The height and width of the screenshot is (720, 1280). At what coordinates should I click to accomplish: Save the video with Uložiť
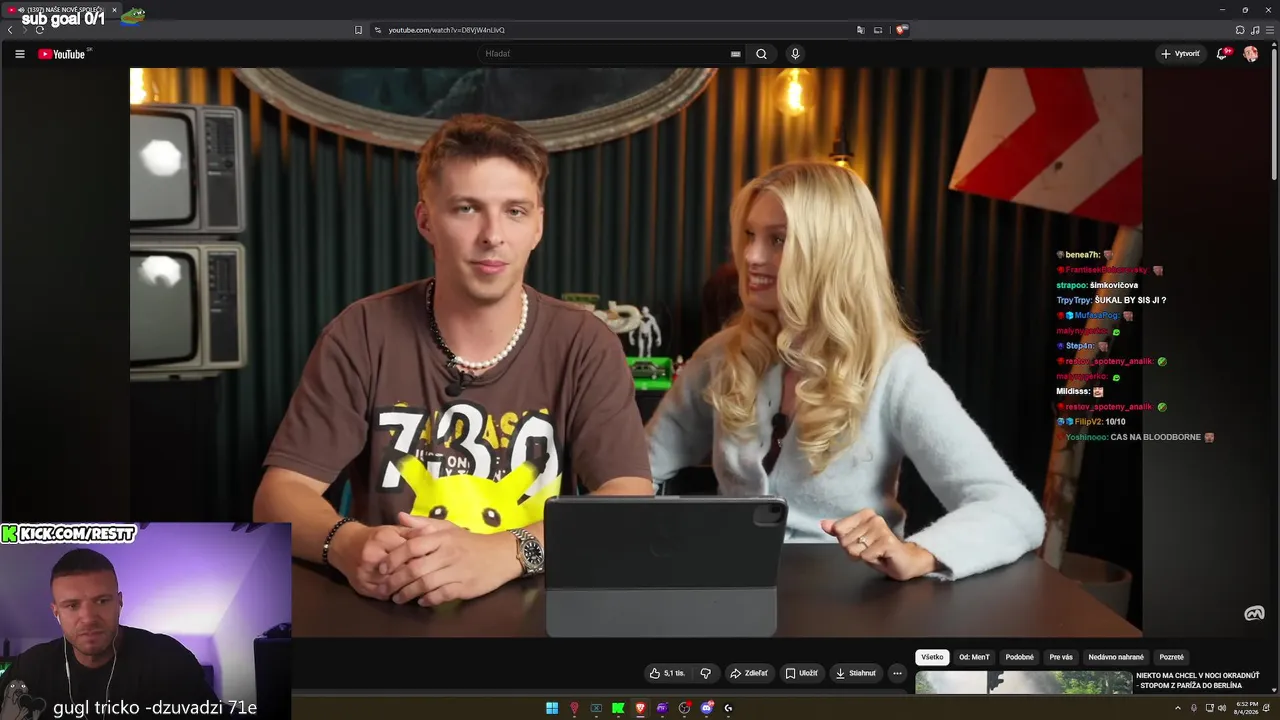[x=801, y=673]
